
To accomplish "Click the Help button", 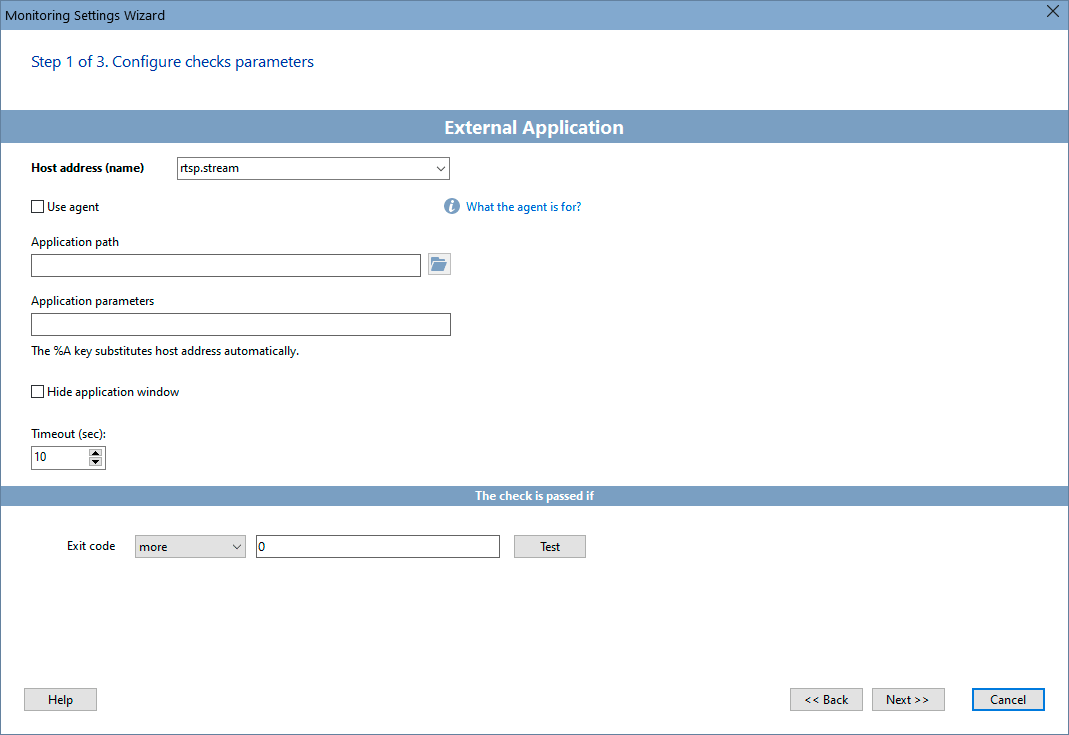I will click(60, 699).
